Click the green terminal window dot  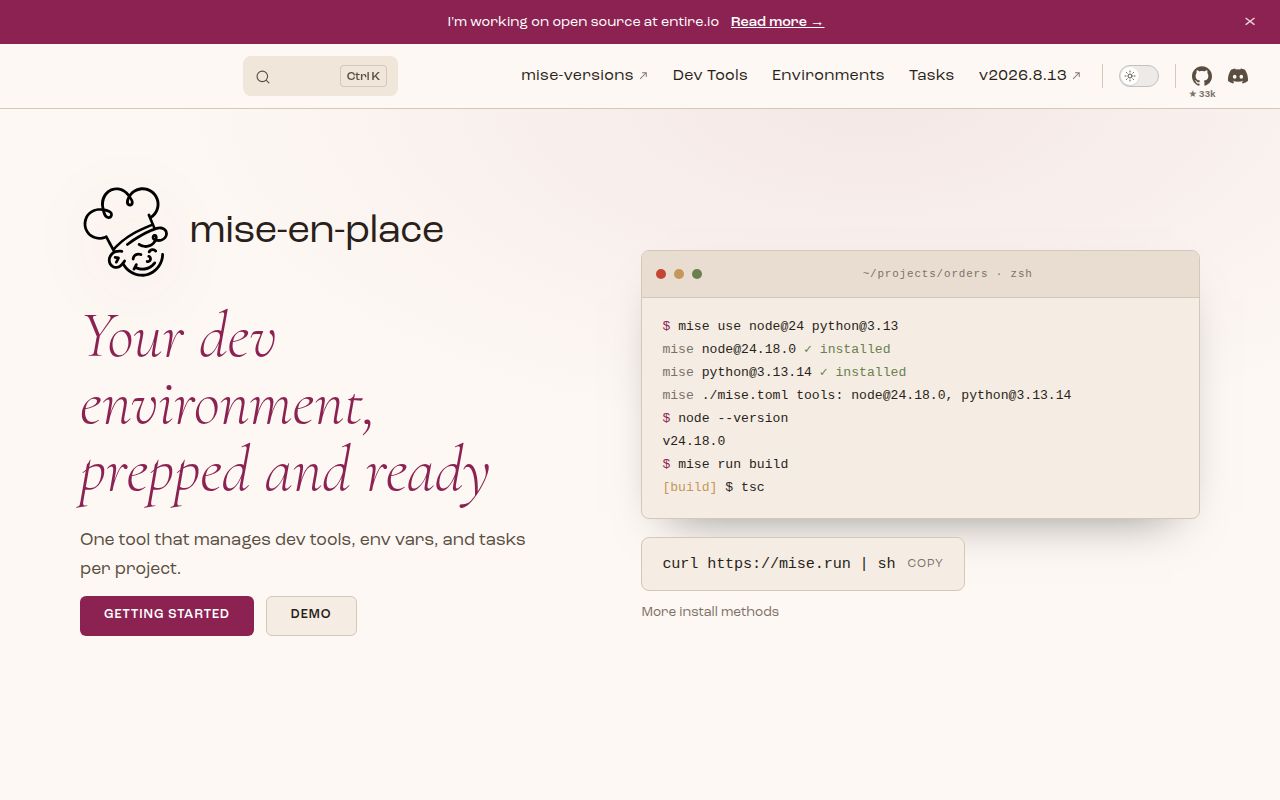(x=697, y=274)
